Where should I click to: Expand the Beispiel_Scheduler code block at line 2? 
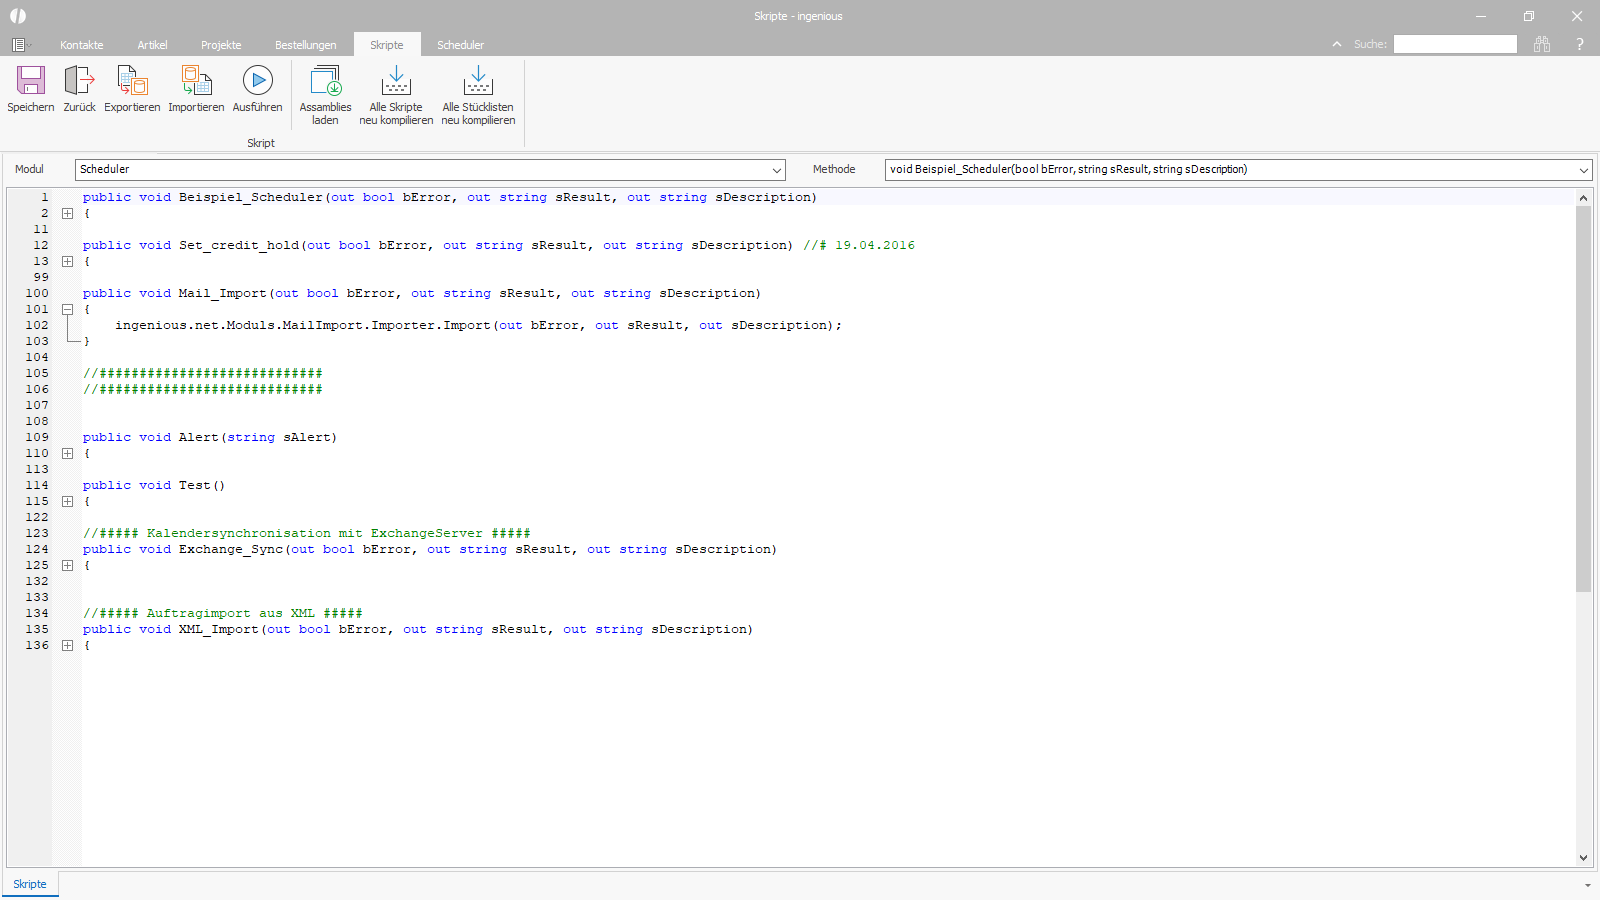pyautogui.click(x=67, y=213)
